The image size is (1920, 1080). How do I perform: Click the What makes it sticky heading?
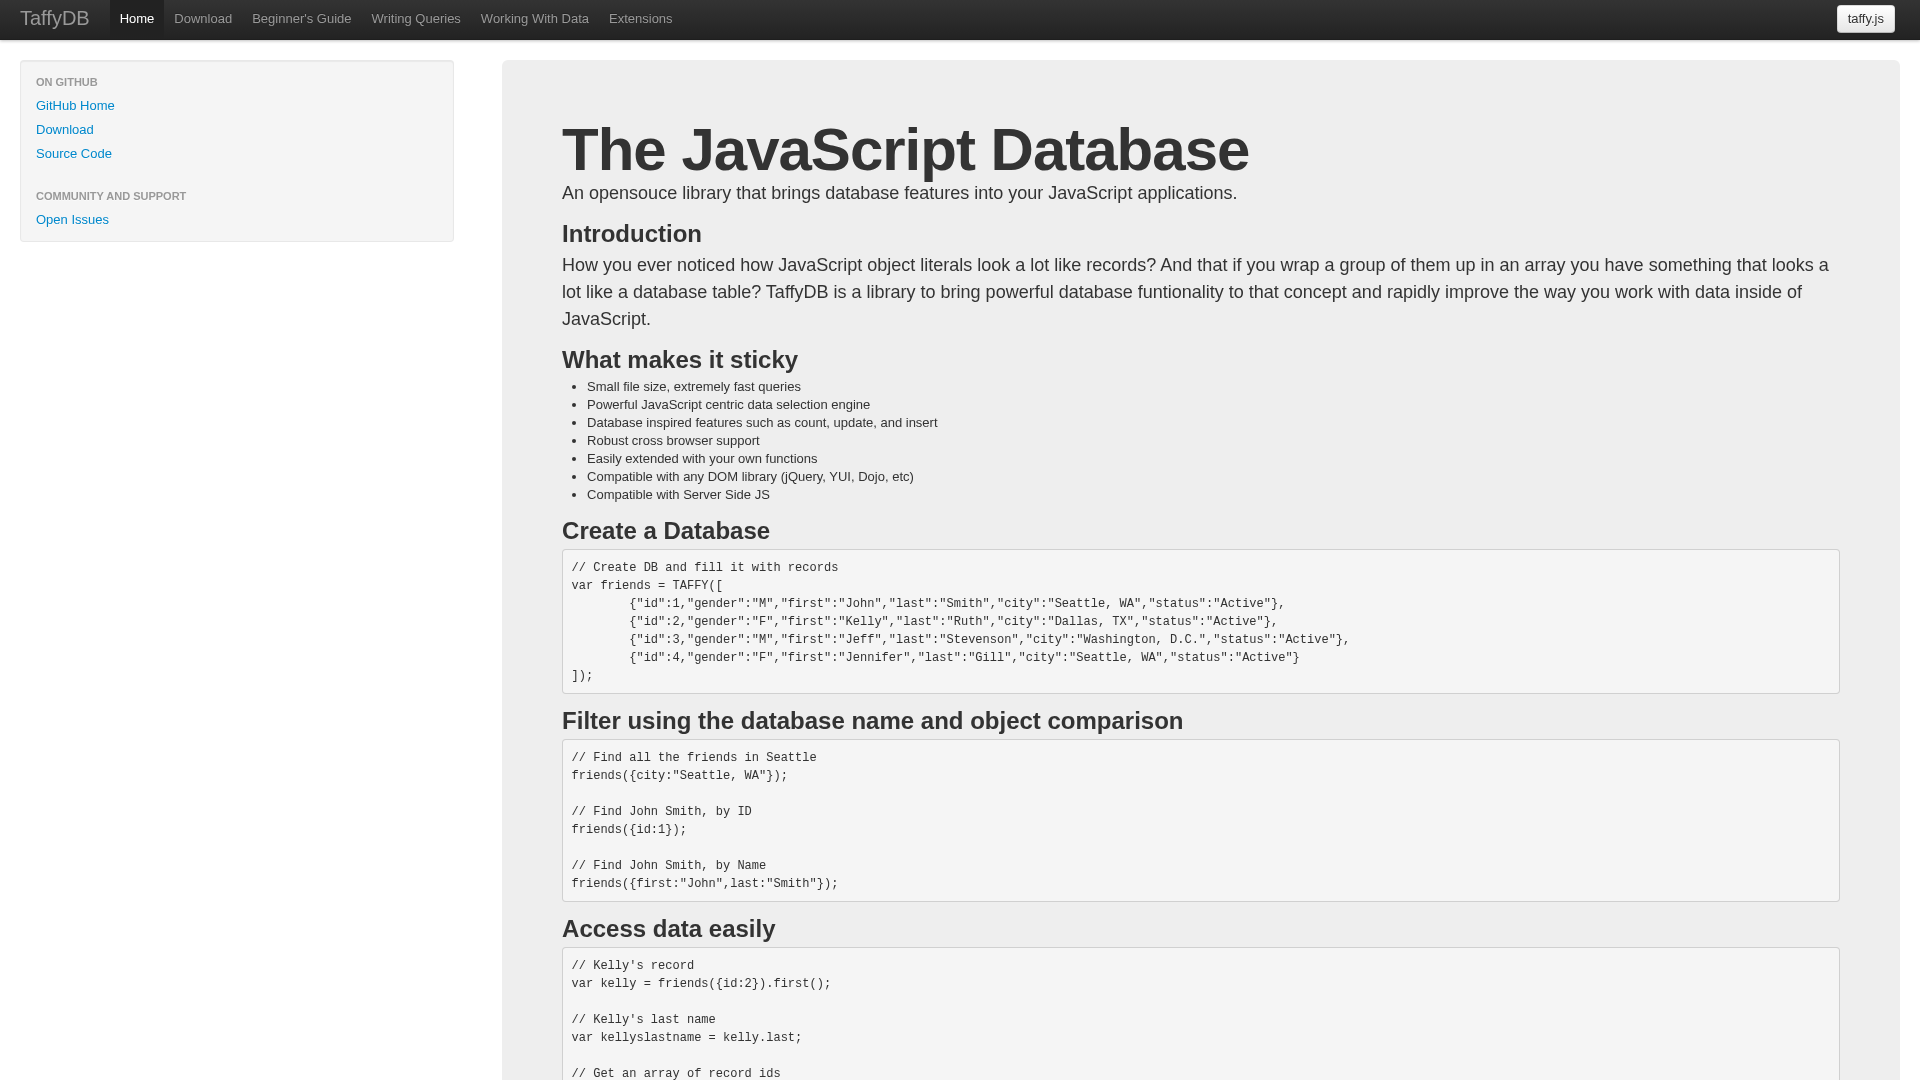click(x=679, y=360)
